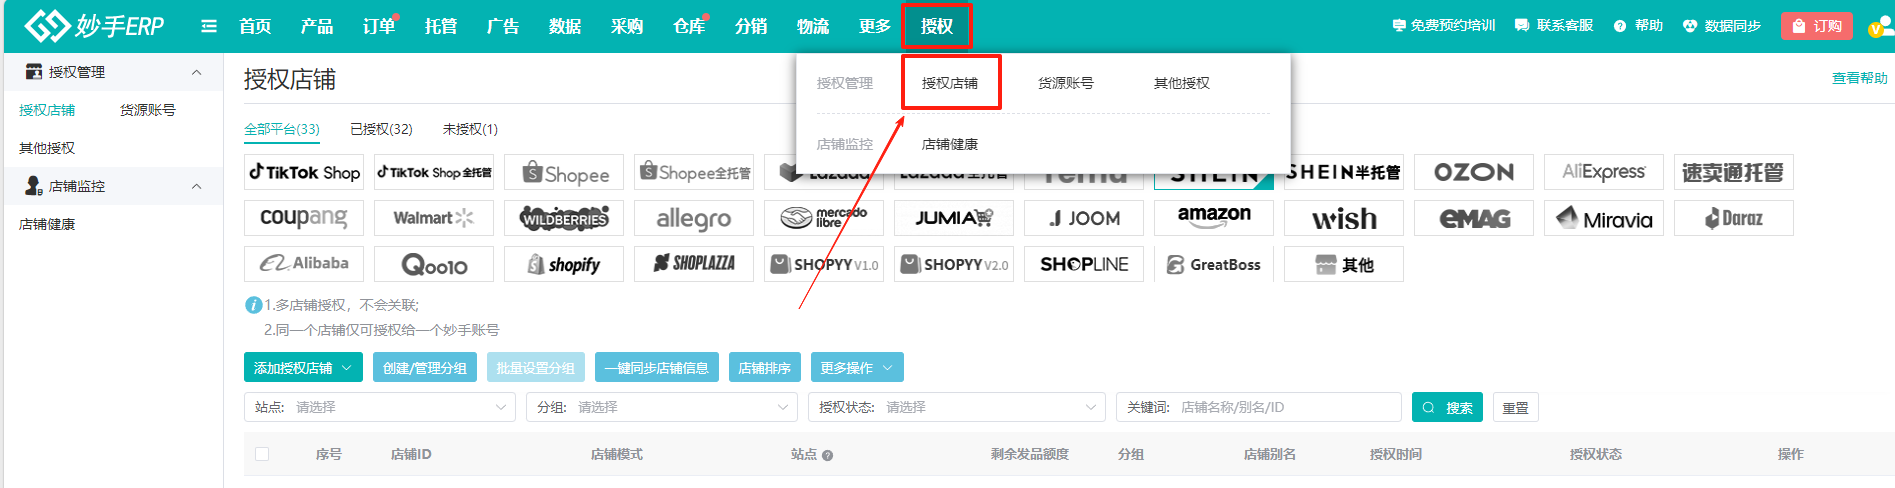The image size is (1895, 488).
Task: Select the Wish platform logo
Action: pyautogui.click(x=1344, y=218)
